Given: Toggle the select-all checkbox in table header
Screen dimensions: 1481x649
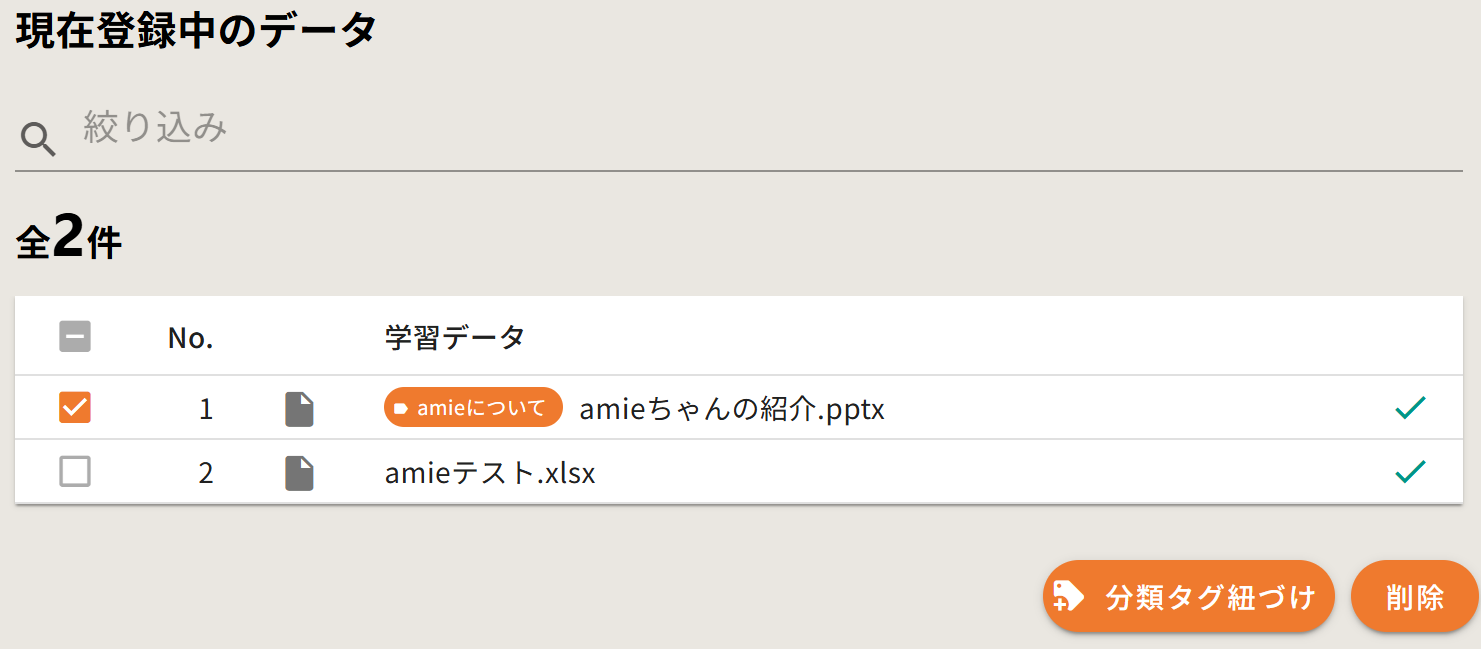Looking at the screenshot, I should tap(75, 337).
